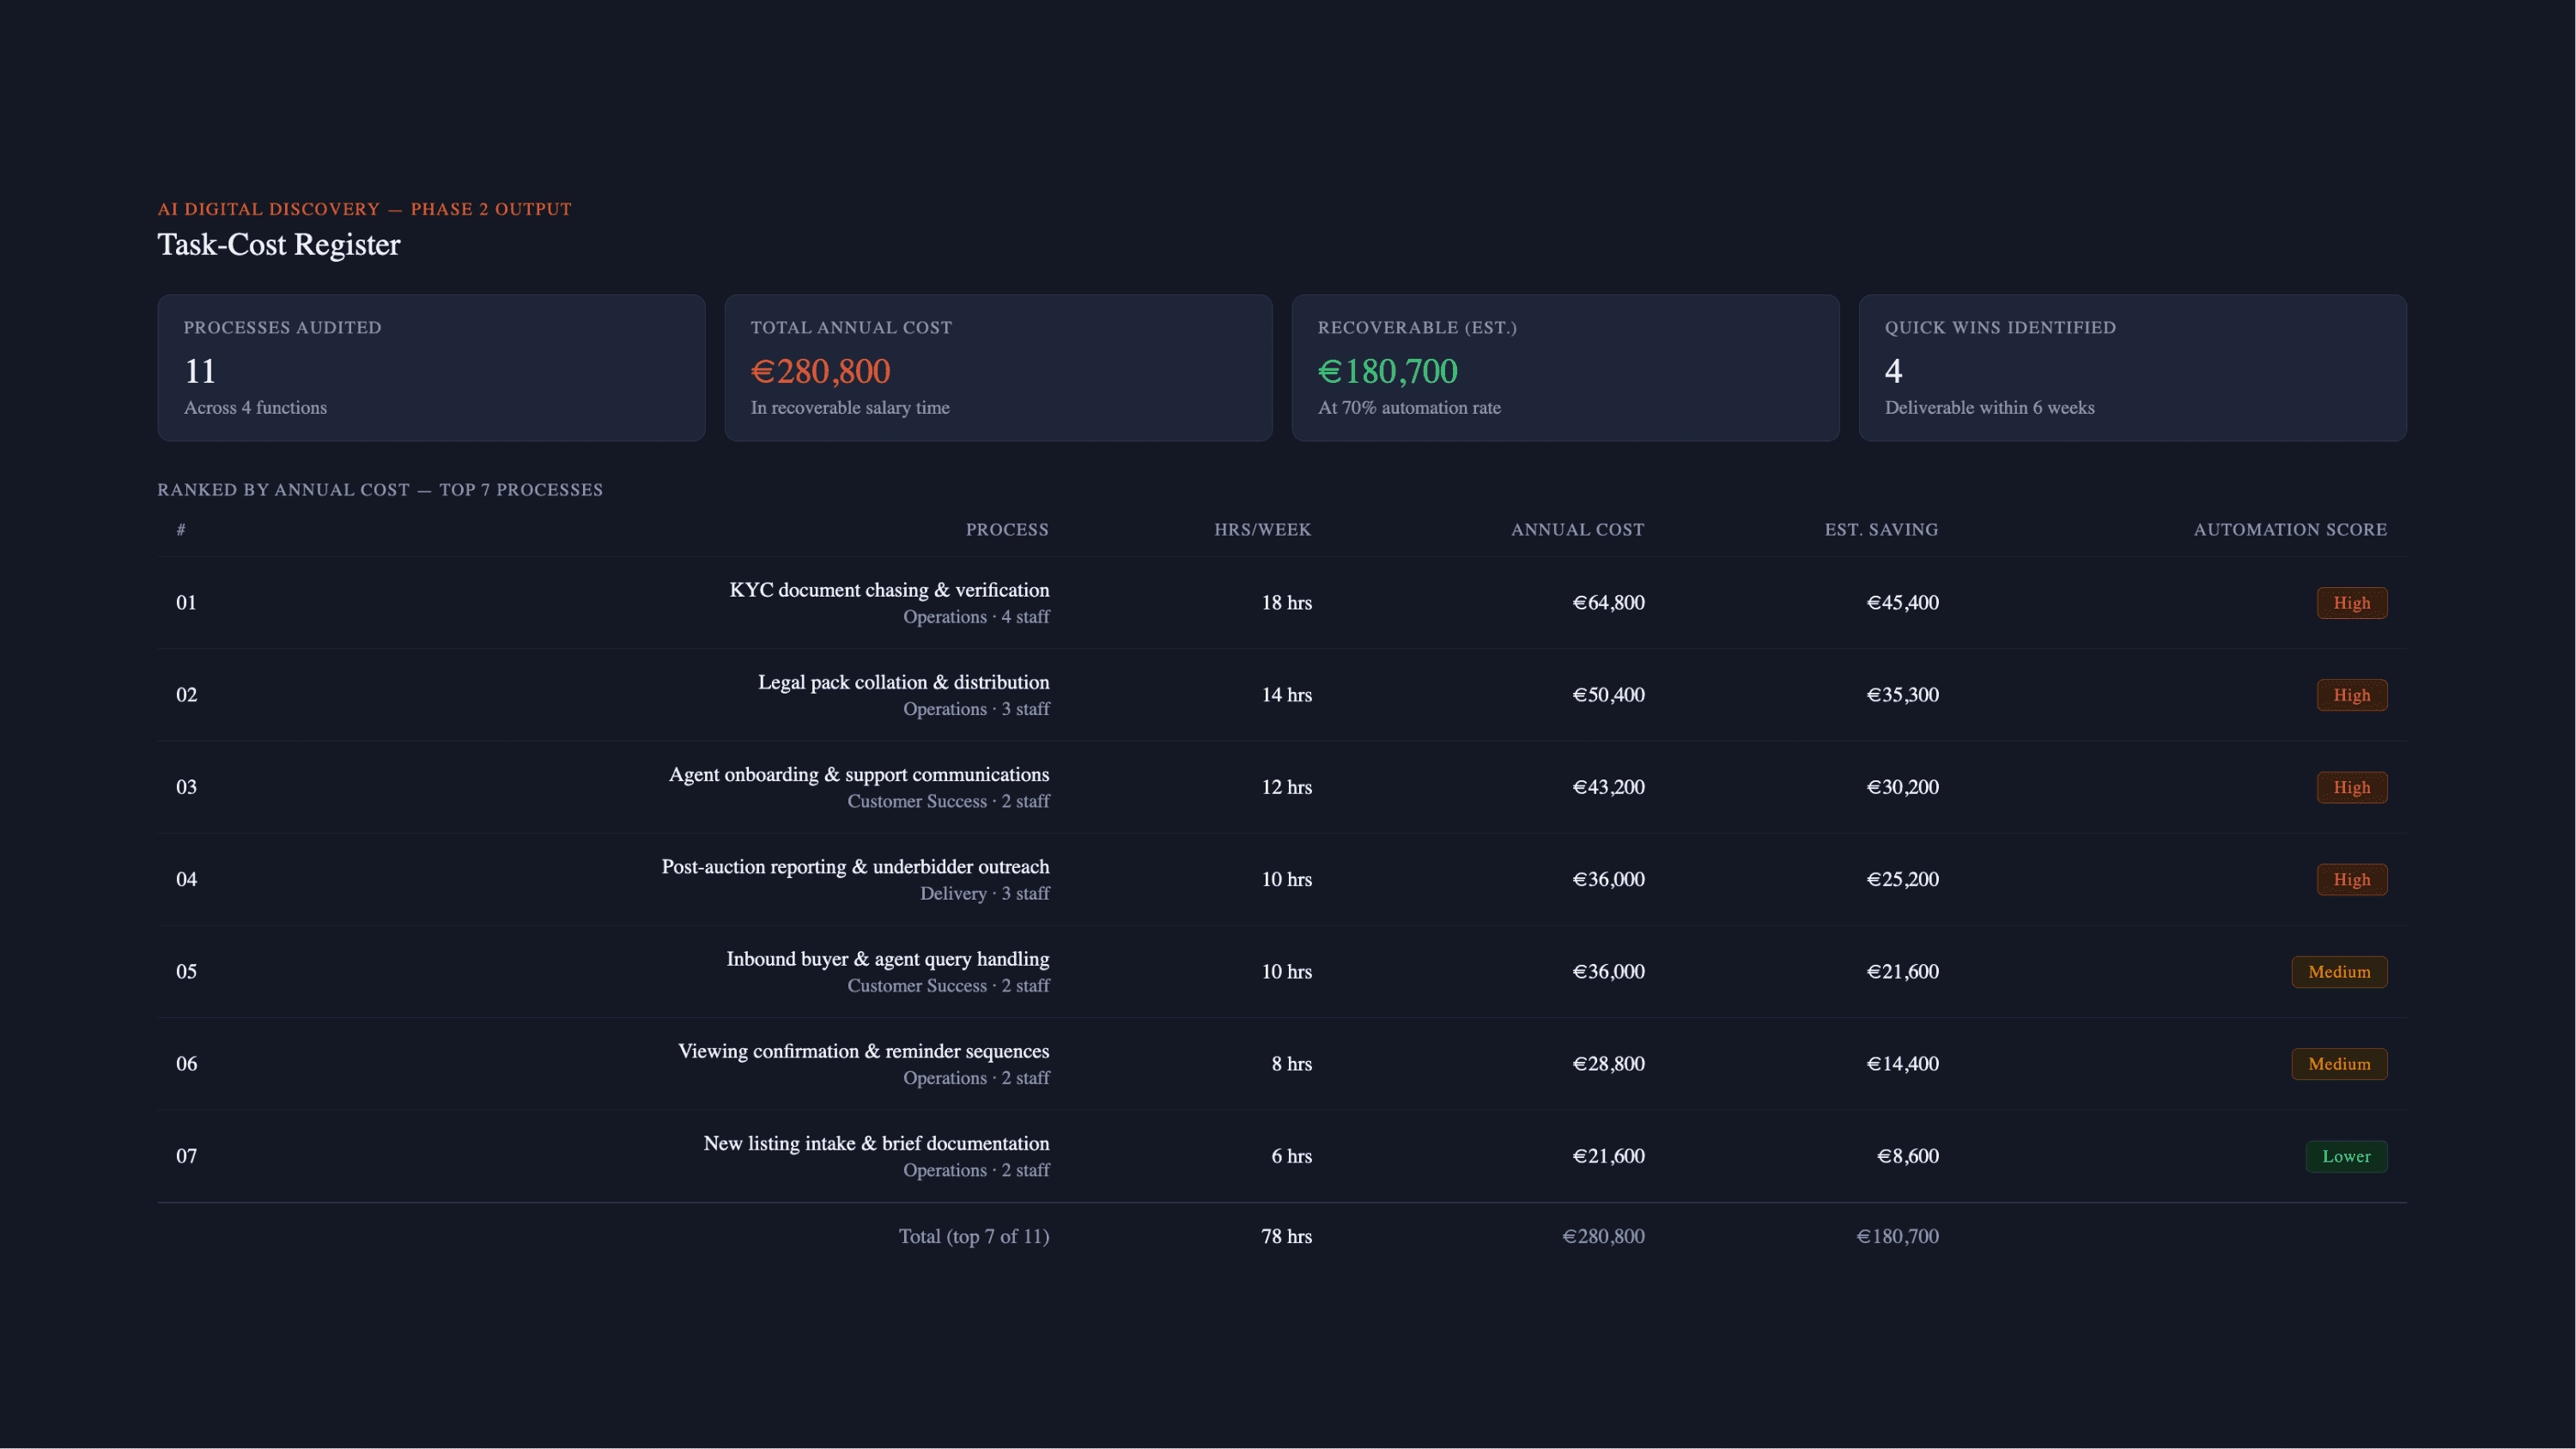Open the Processes Audited card
This screenshot has width=2576, height=1449.
coord(431,367)
